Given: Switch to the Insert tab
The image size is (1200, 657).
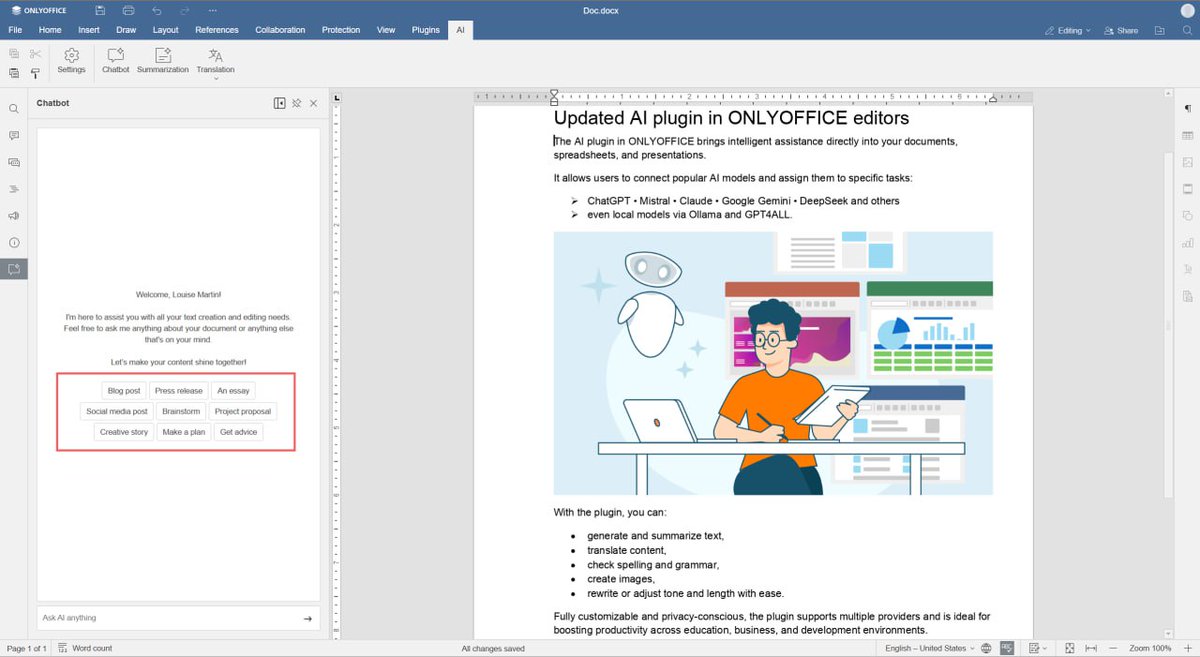Looking at the screenshot, I should pyautogui.click(x=89, y=30).
